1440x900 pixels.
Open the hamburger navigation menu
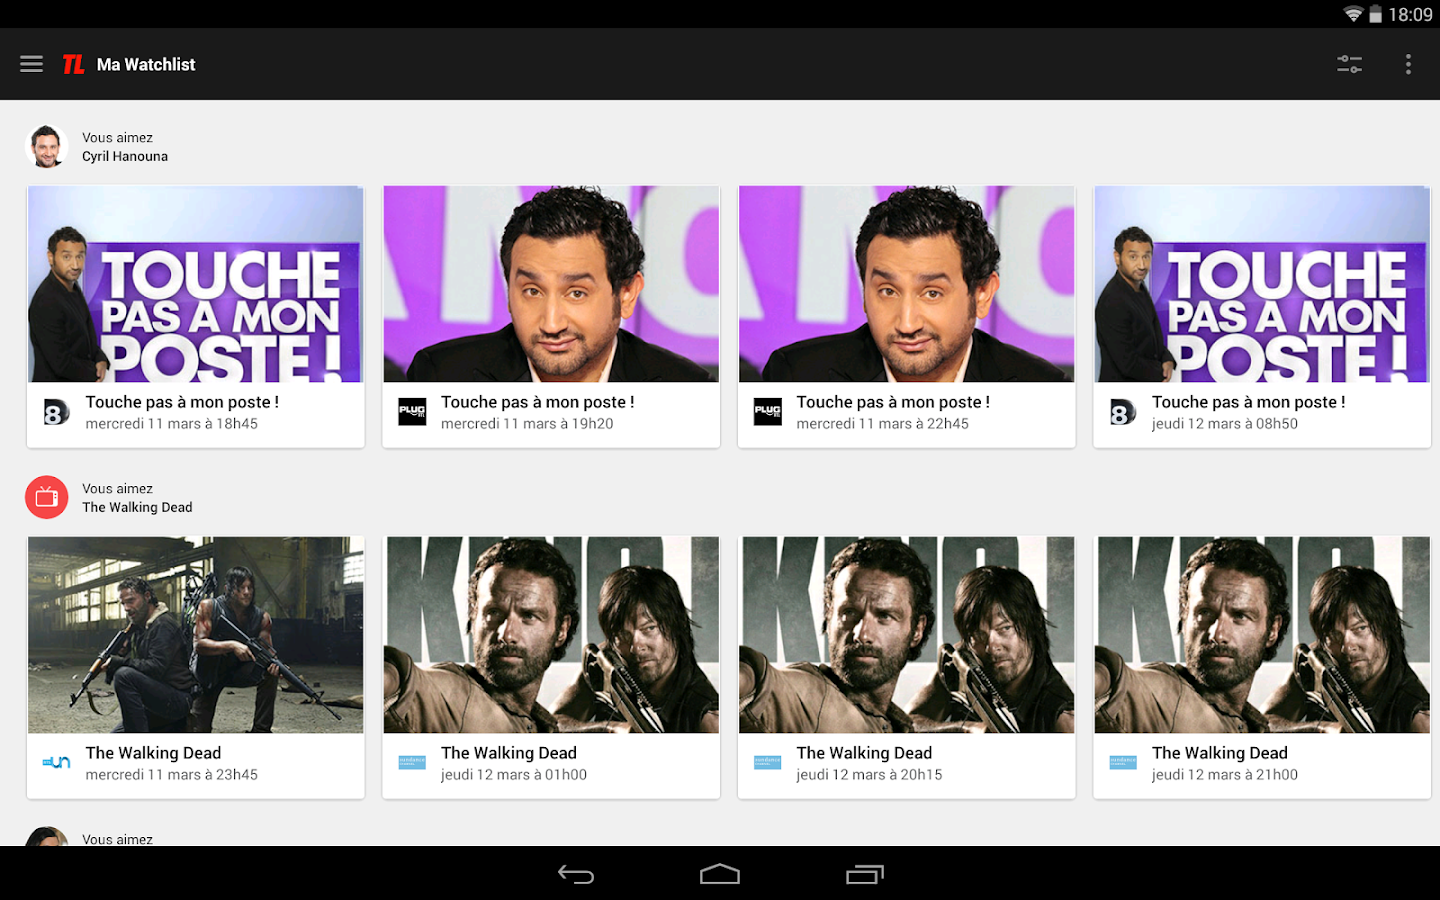tap(31, 64)
